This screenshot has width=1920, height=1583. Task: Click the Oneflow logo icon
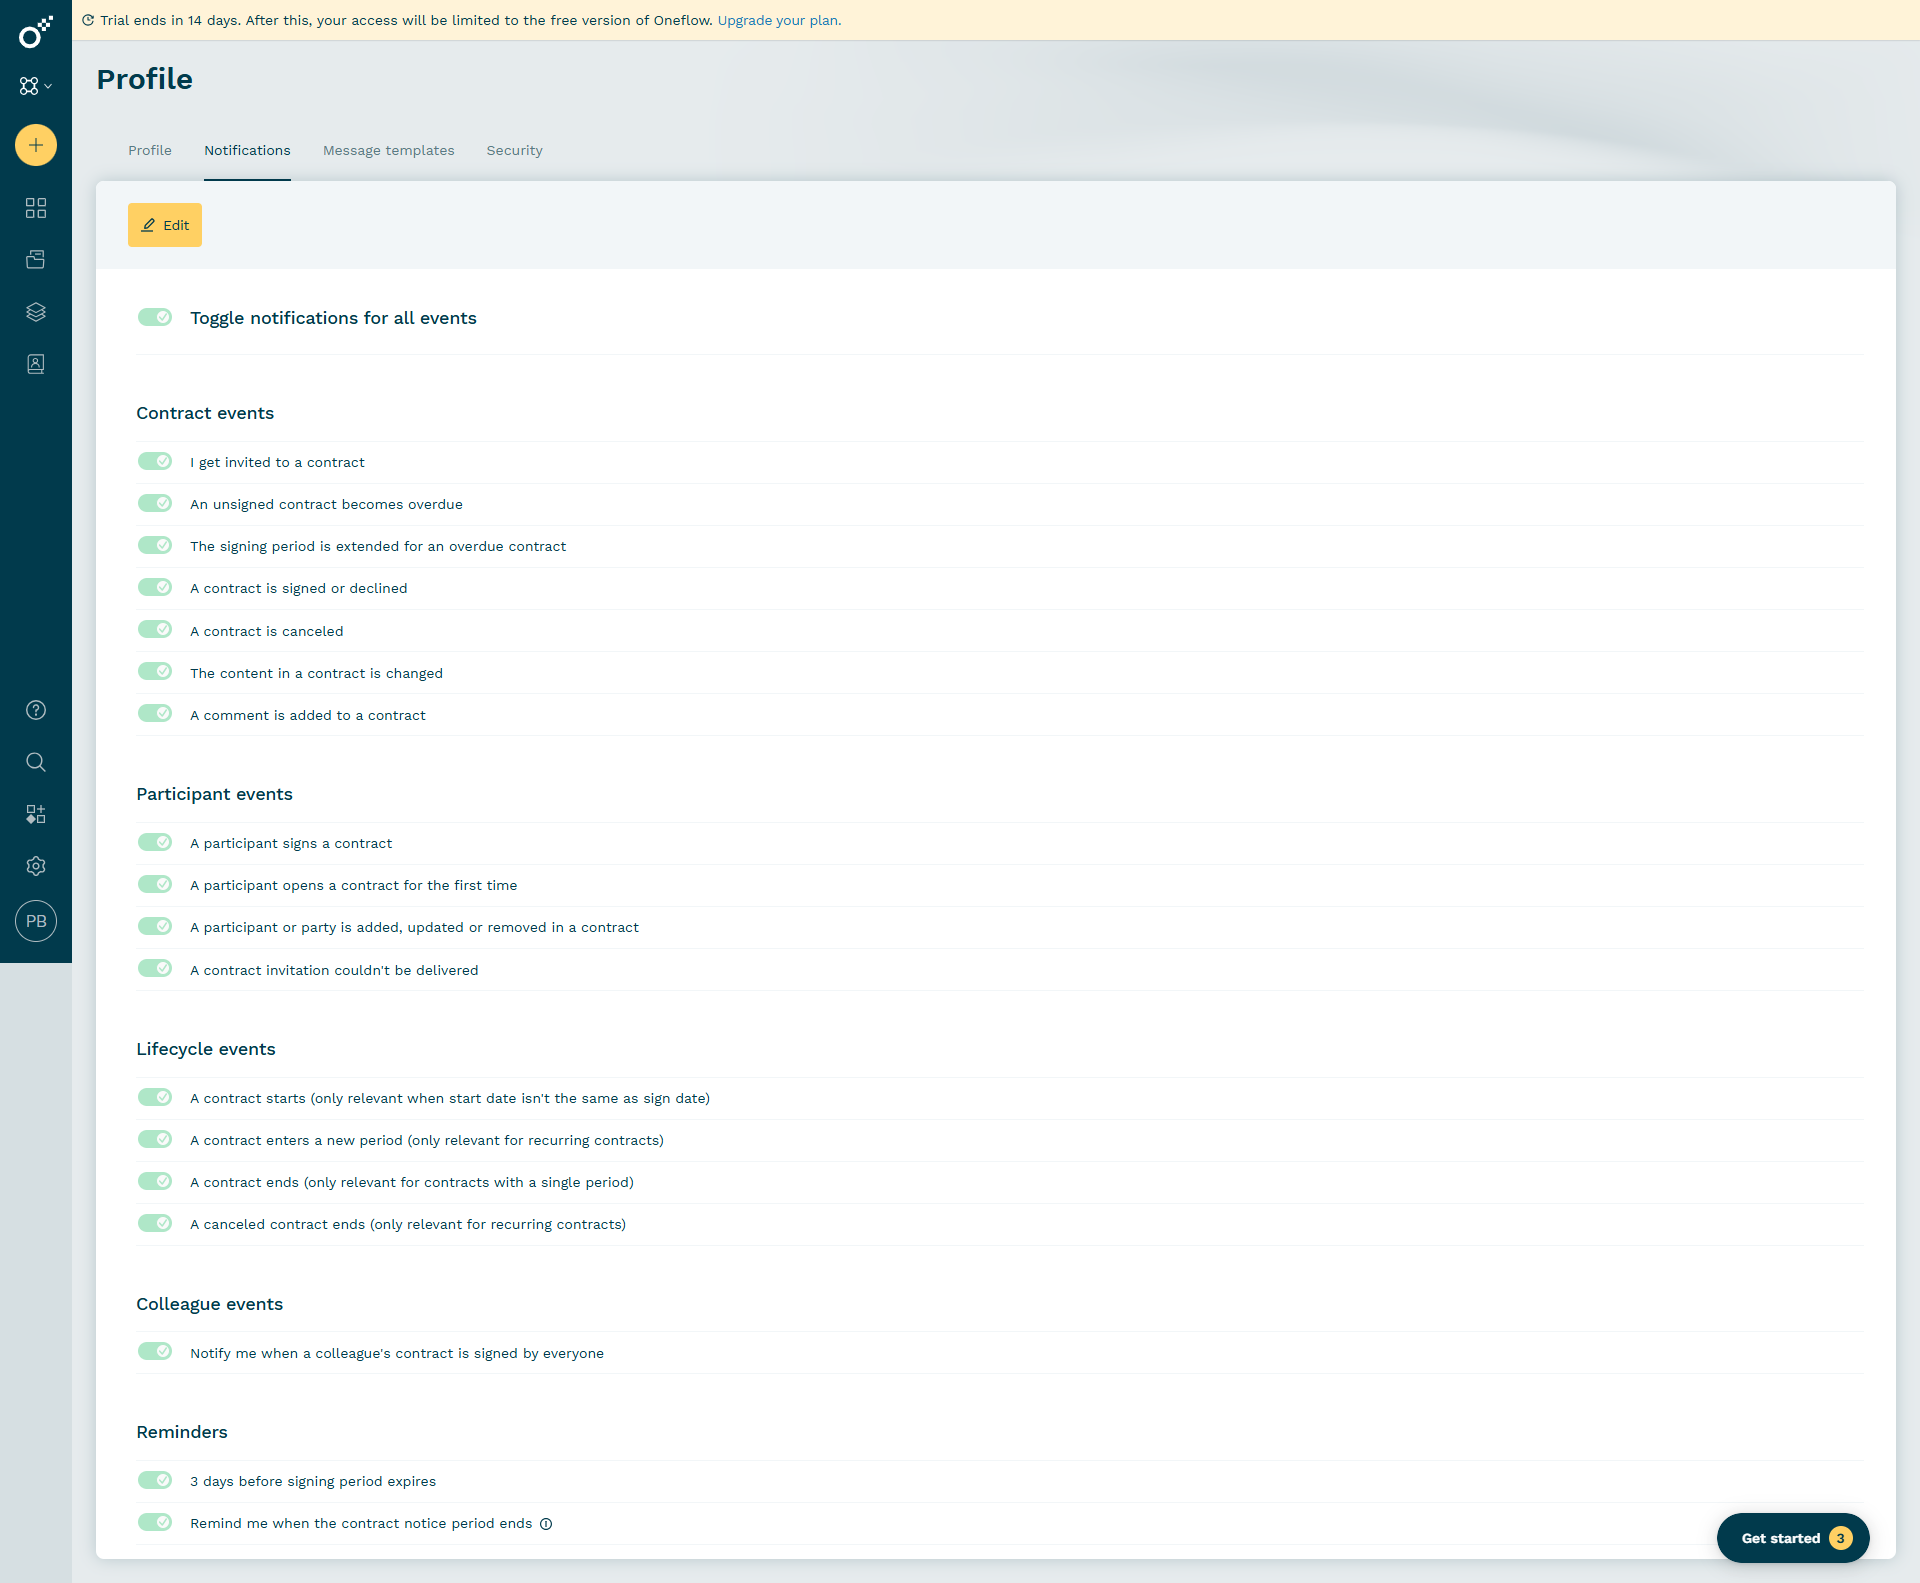pyautogui.click(x=35, y=32)
